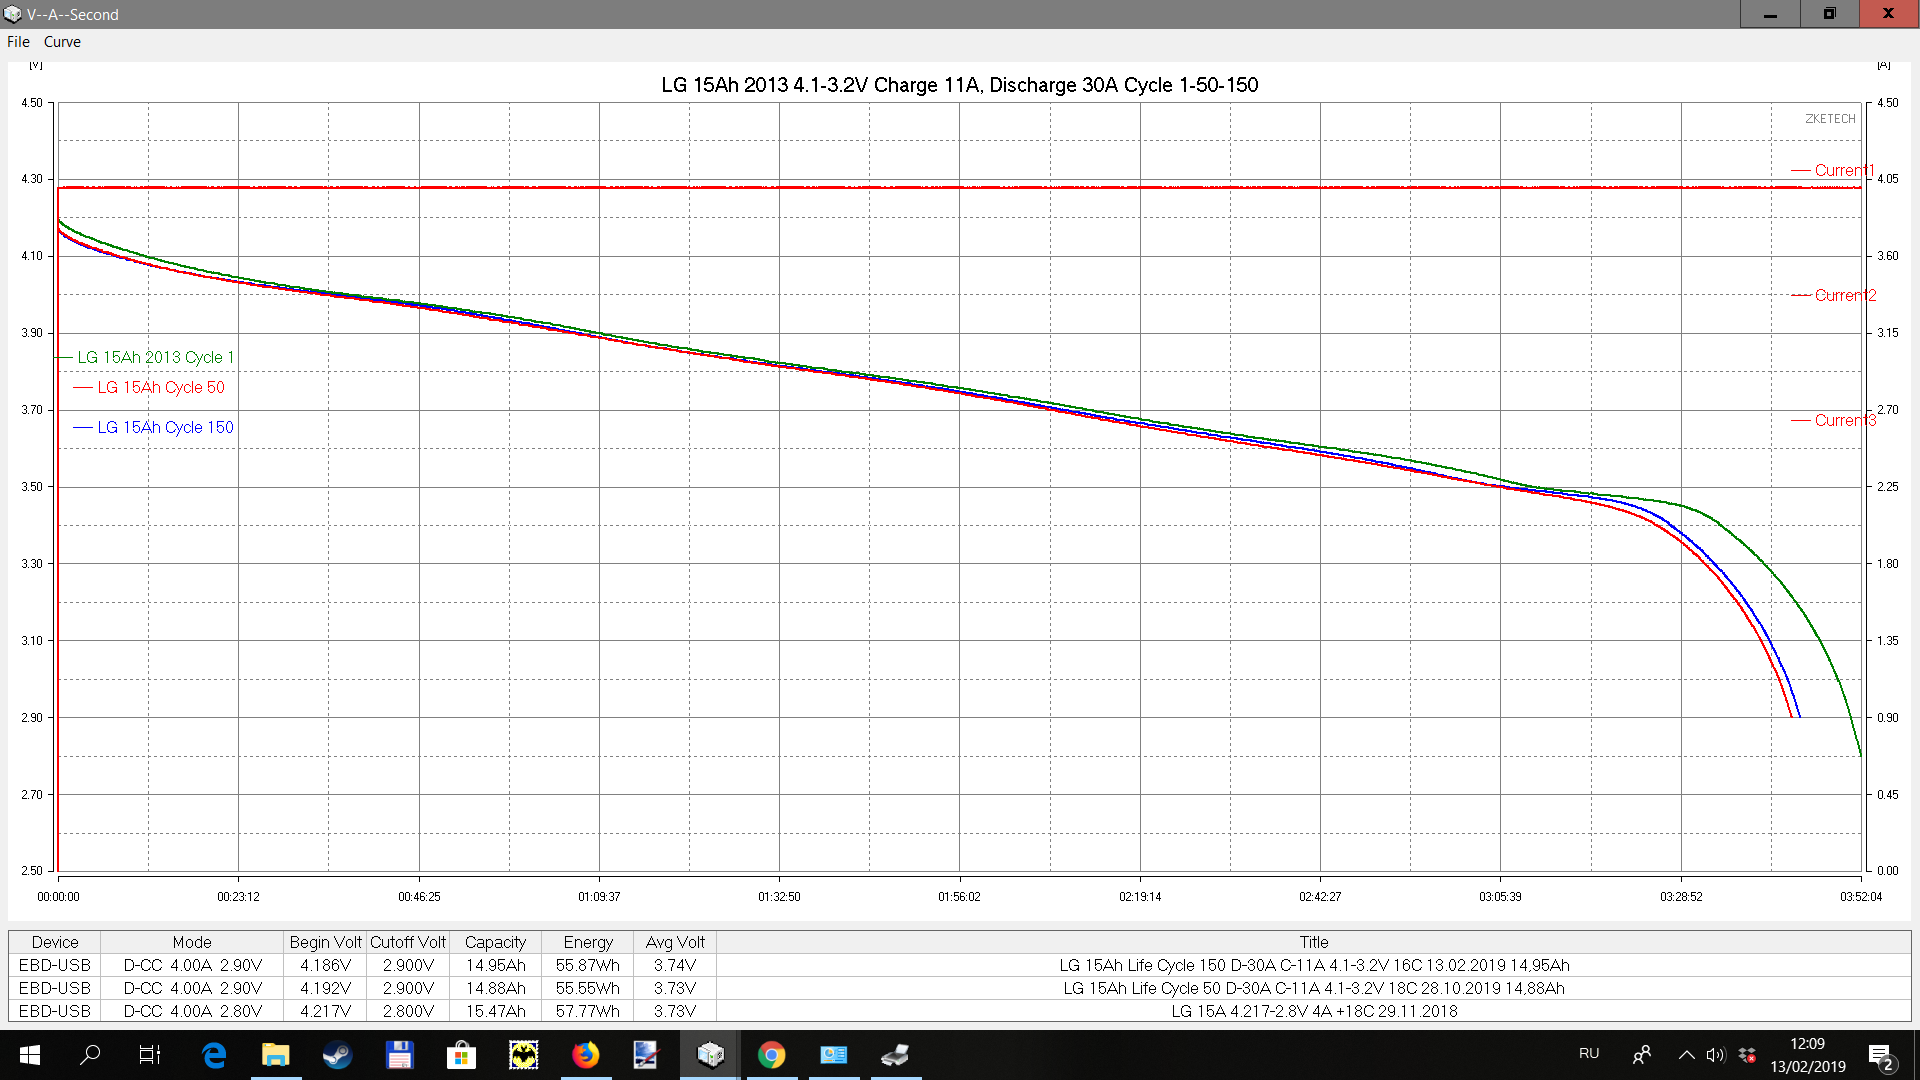The height and width of the screenshot is (1080, 1920).
Task: Launch Steam from the taskbar
Action: pos(337,1055)
